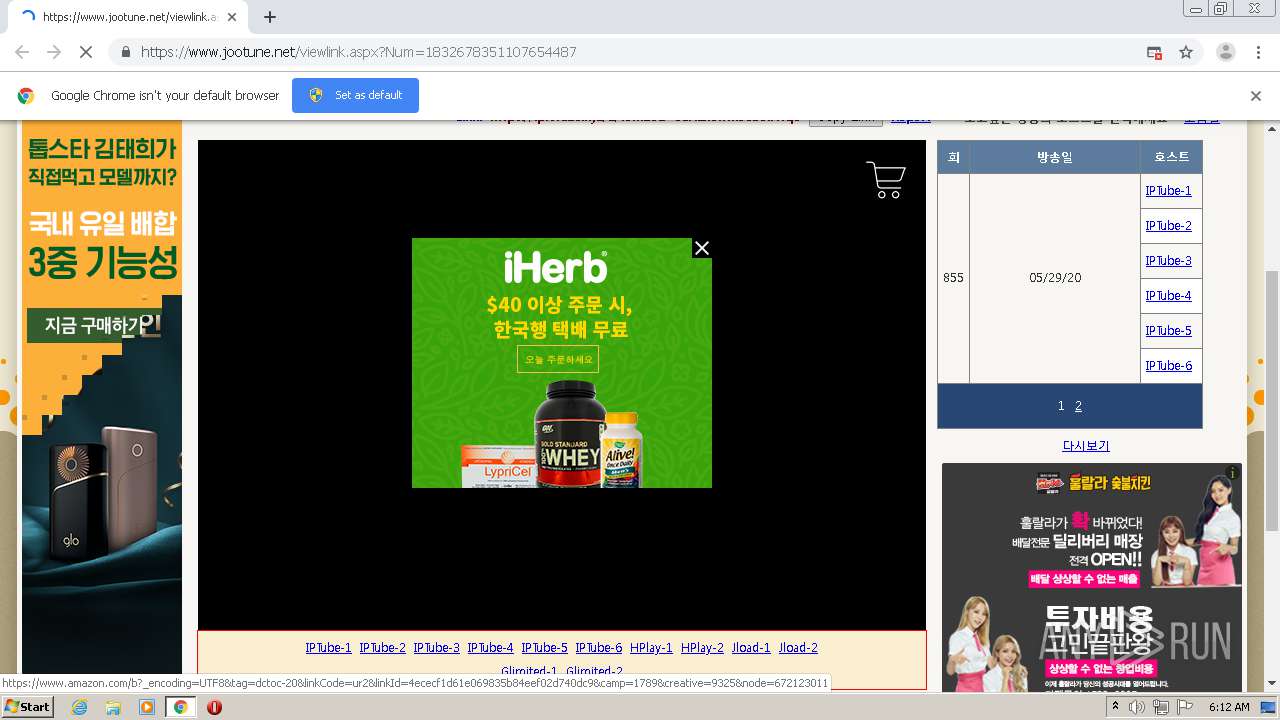This screenshot has height=720, width=1280.
Task: Open IPTube-2 in the host table
Action: 1168,226
